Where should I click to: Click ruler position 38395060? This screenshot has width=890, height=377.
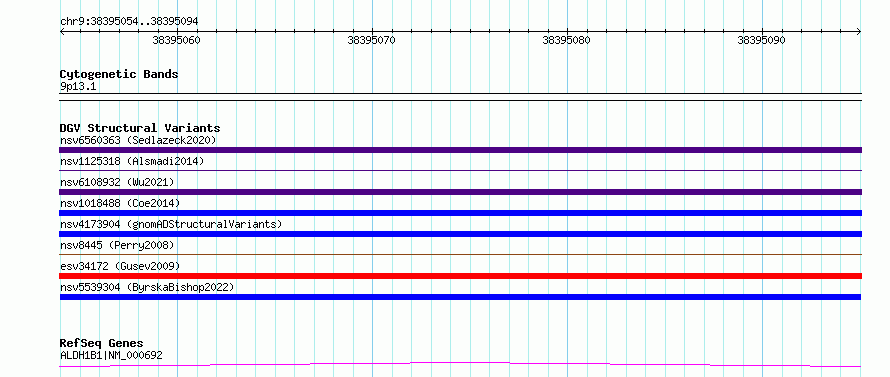point(177,40)
